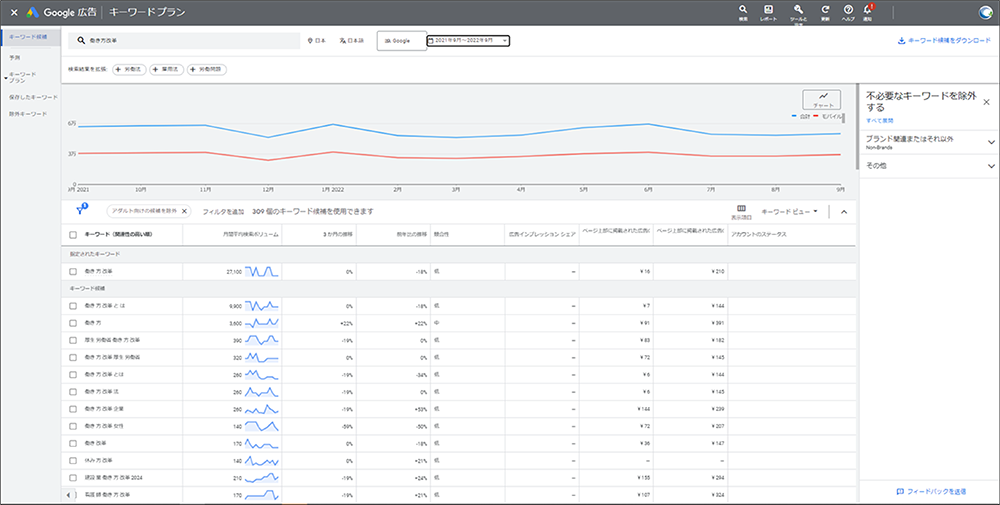Viewport: 1000px width, 505px height.
Task: Remove the adult content exclusion filter chip
Action: point(184,211)
